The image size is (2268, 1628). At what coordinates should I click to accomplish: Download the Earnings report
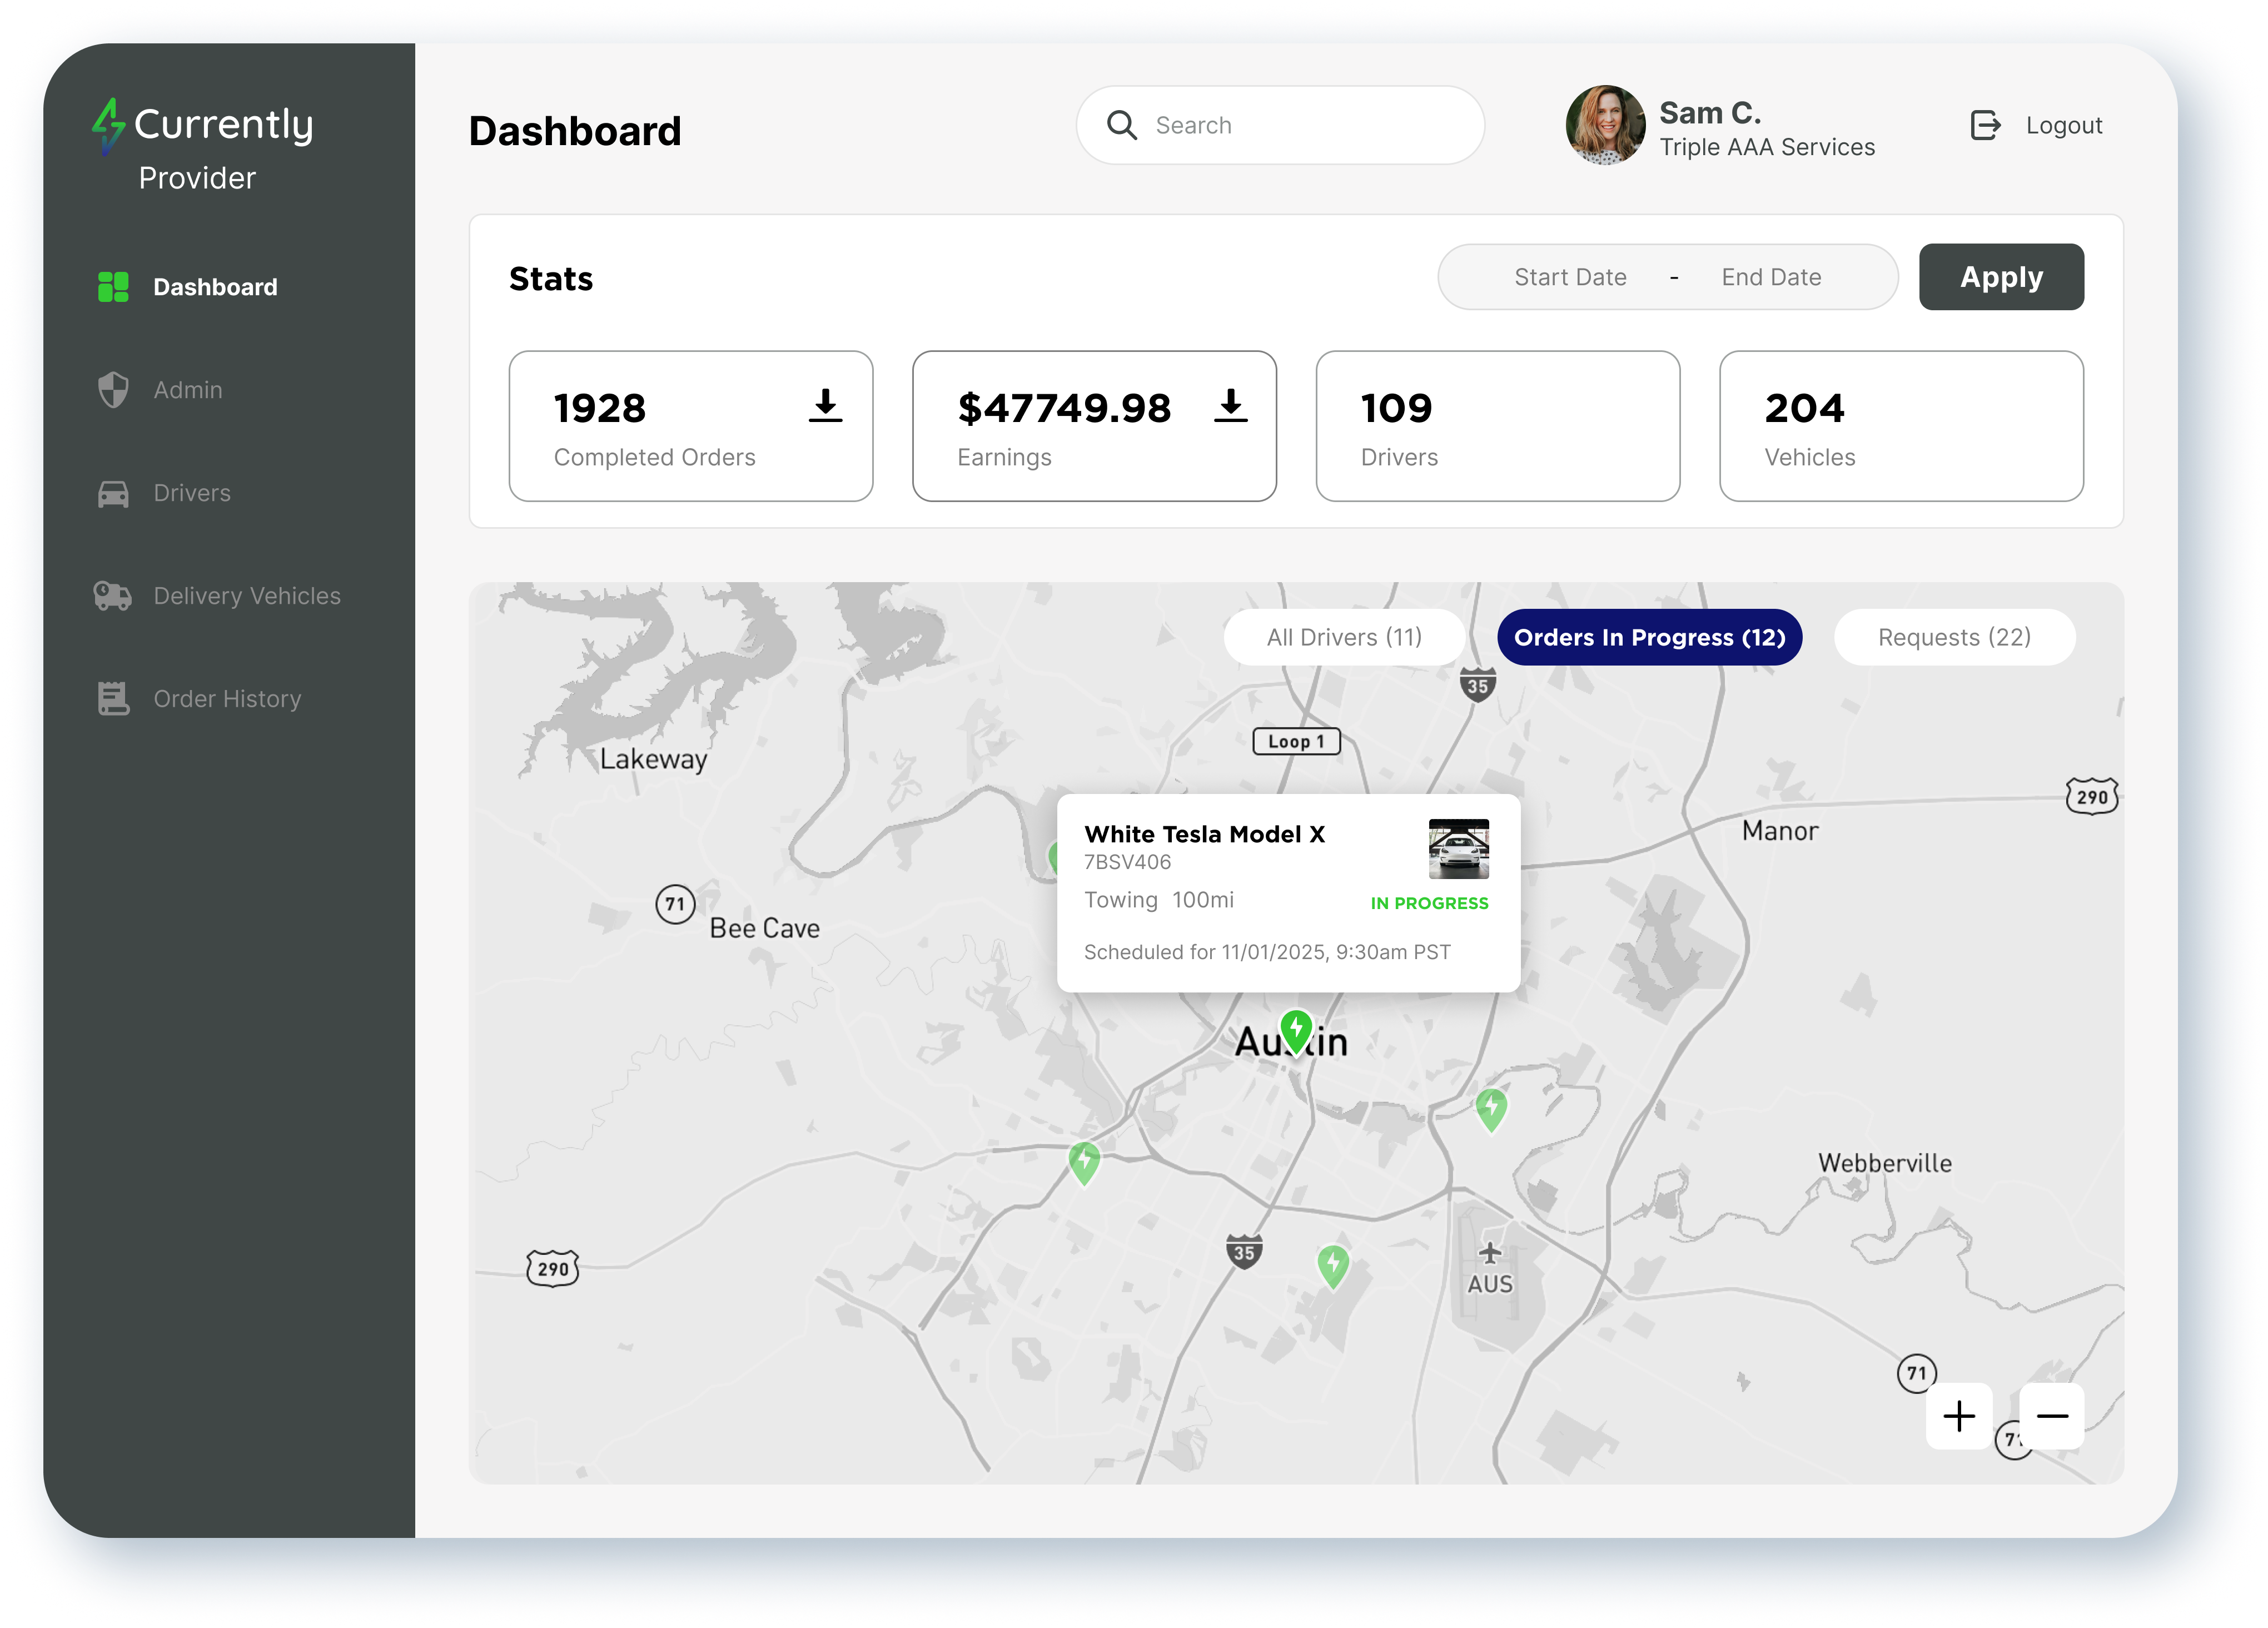point(1230,406)
